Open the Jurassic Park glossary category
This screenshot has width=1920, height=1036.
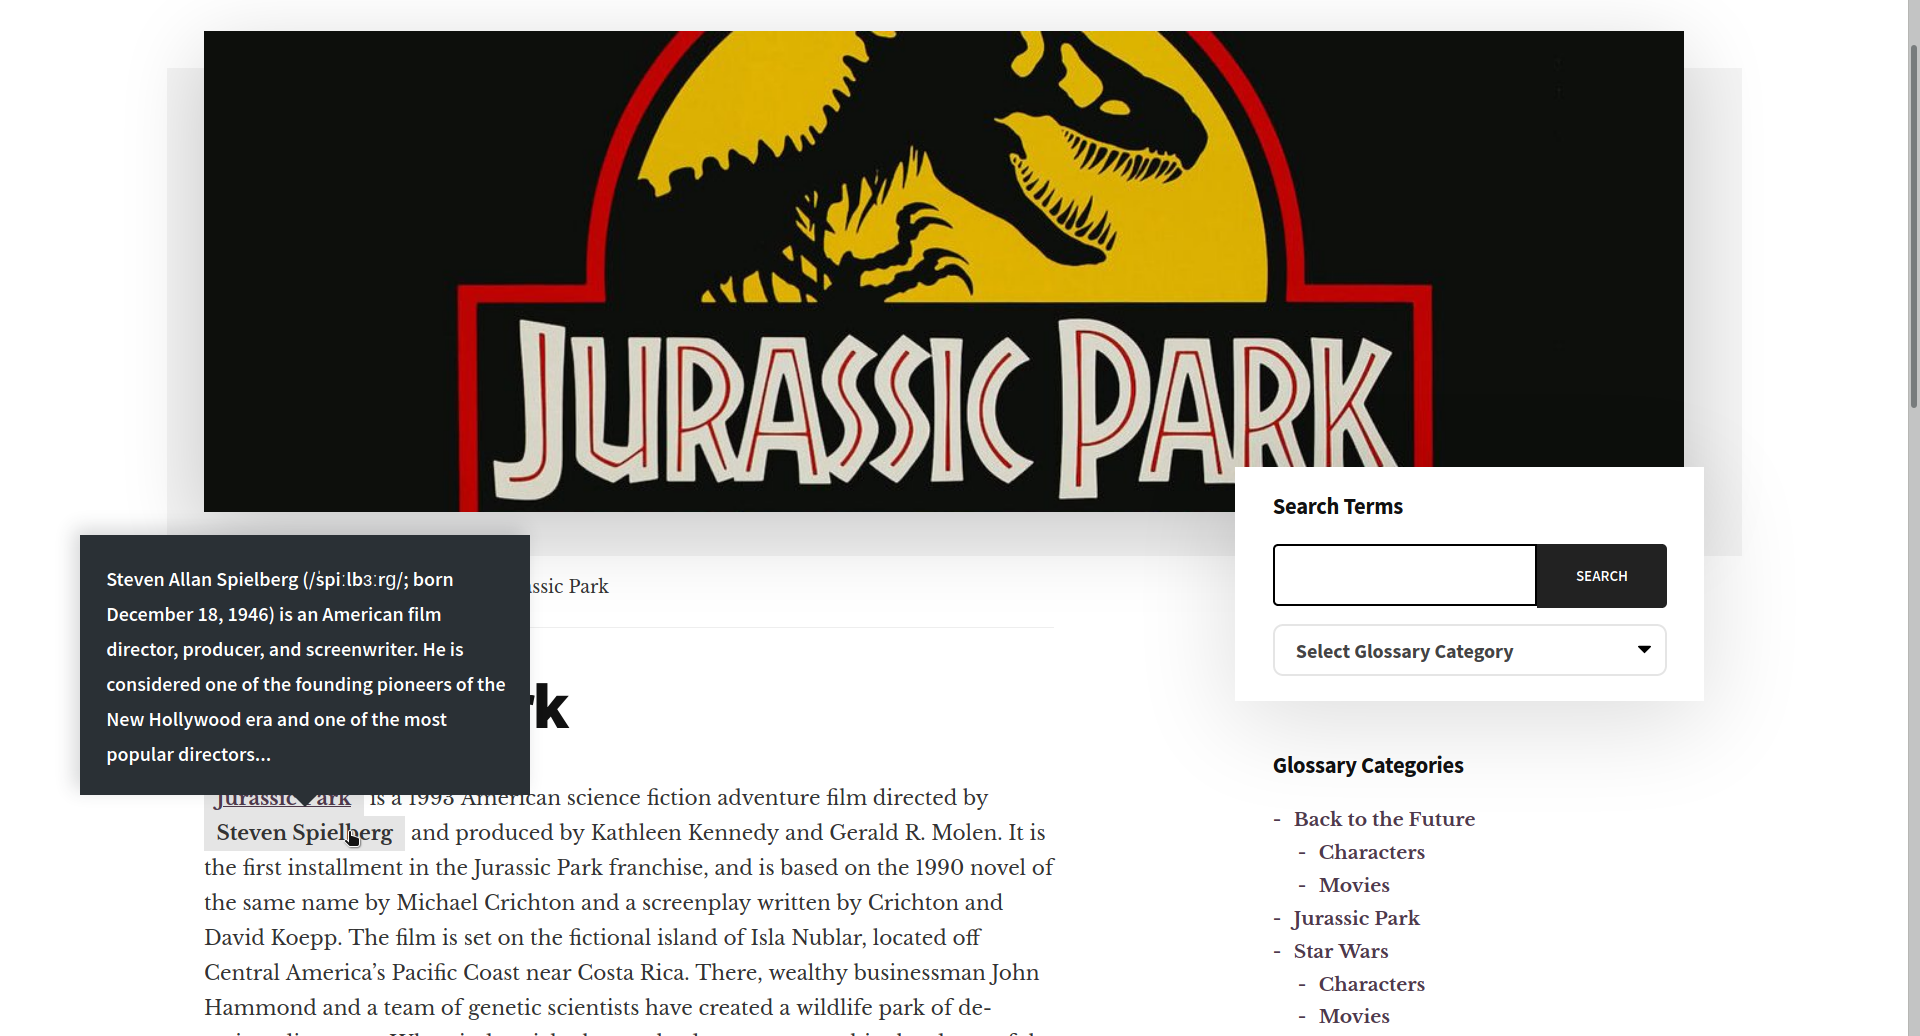[1356, 918]
